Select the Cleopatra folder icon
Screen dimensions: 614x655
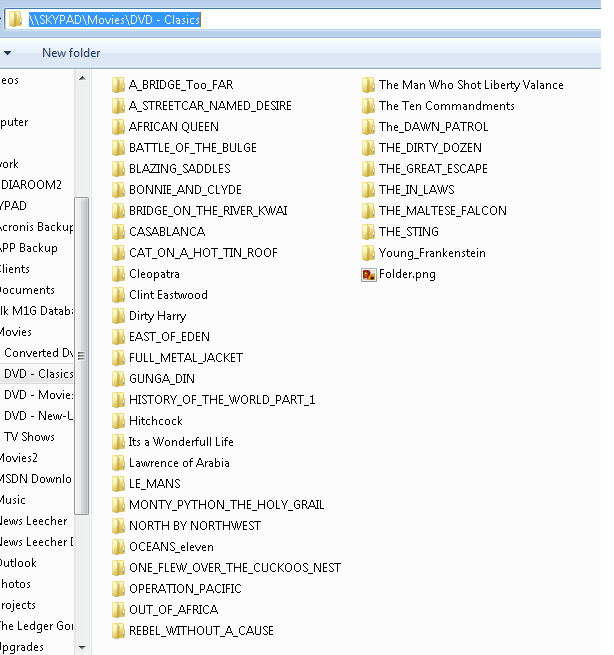(118, 274)
